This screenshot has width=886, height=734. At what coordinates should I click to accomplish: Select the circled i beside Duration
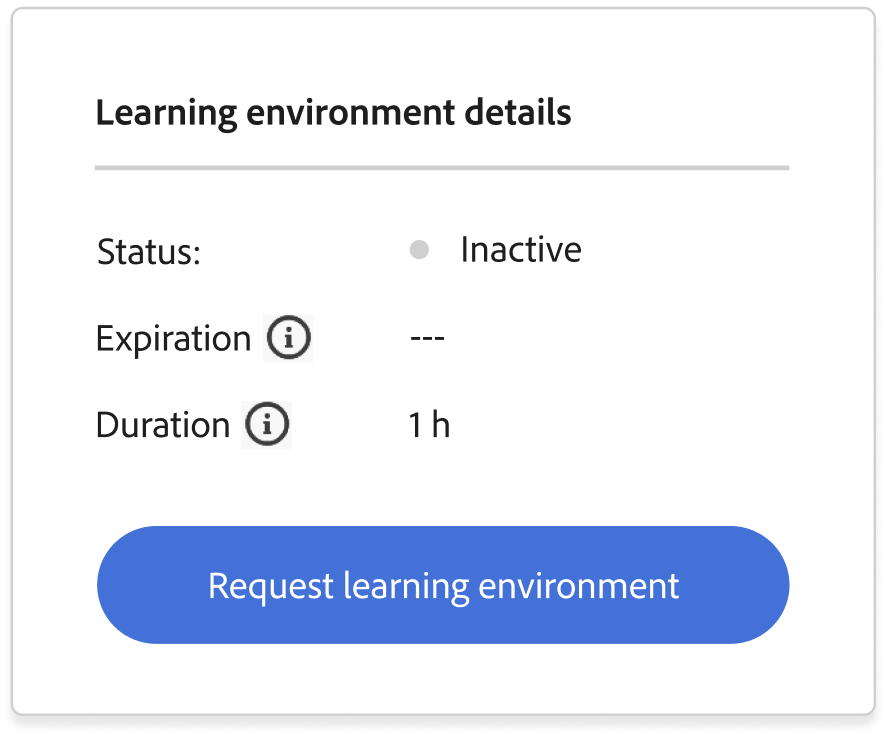267,424
